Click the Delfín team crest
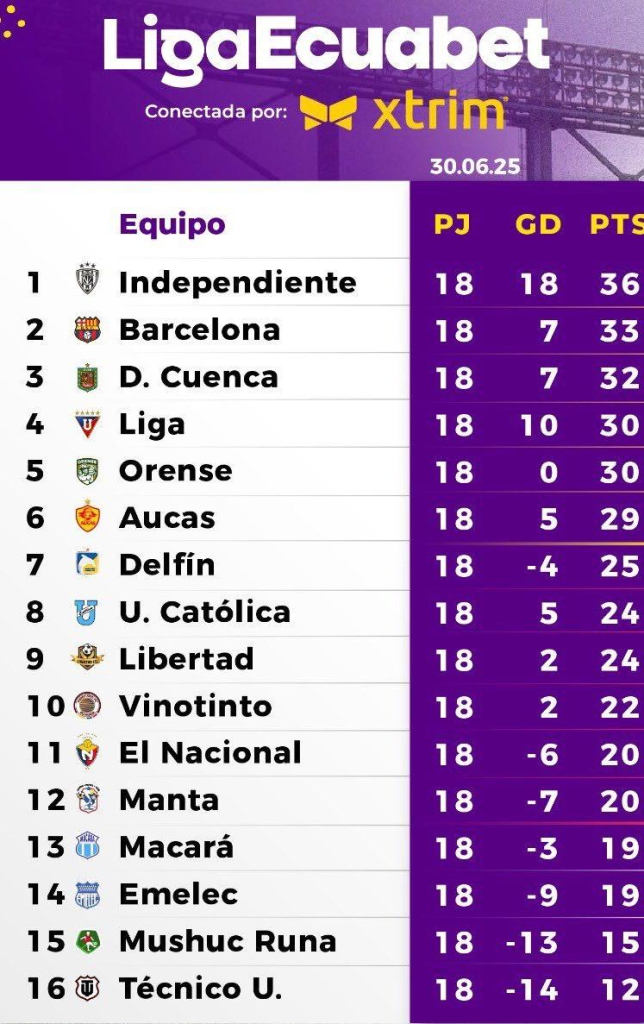Screen dimensions: 644x1024 tap(87, 564)
